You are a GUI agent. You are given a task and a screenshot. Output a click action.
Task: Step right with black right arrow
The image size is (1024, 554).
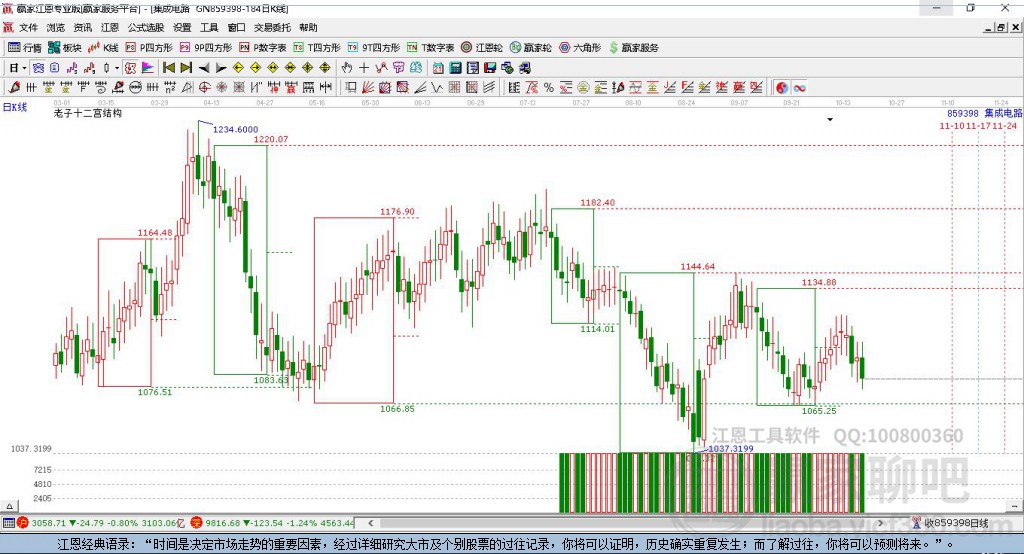221,68
